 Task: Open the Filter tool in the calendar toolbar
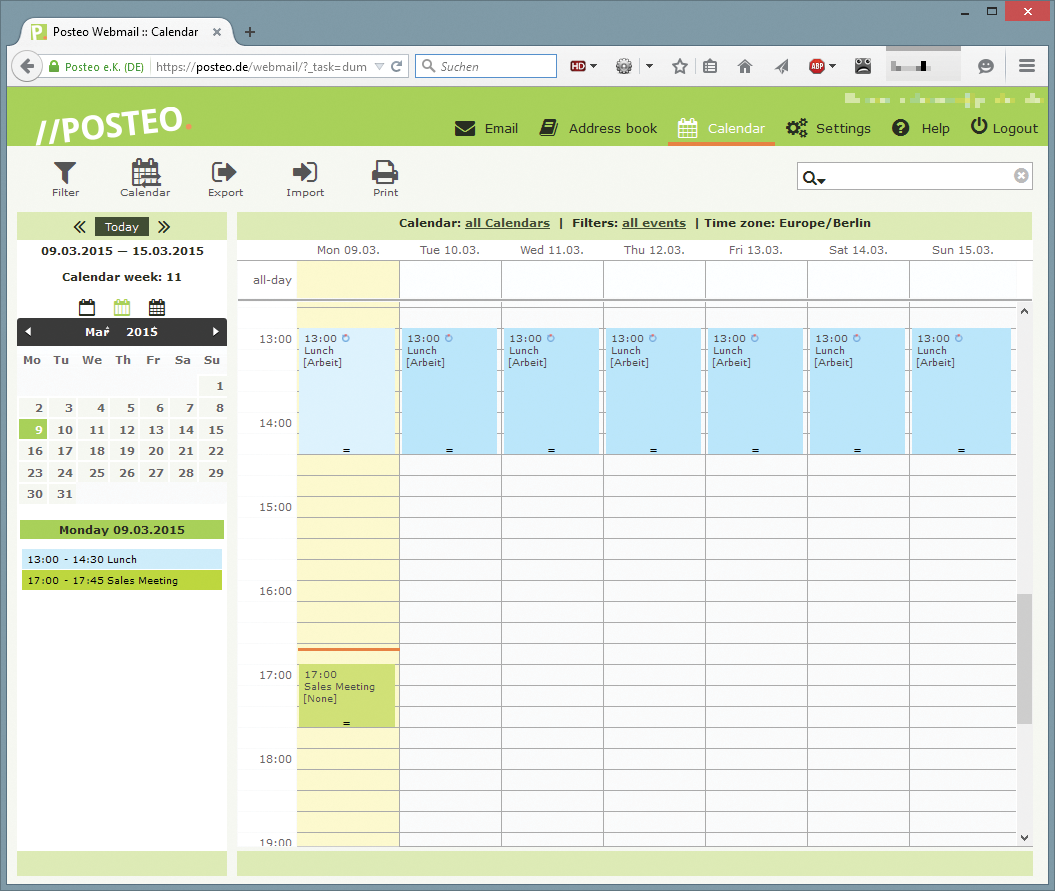[64, 178]
